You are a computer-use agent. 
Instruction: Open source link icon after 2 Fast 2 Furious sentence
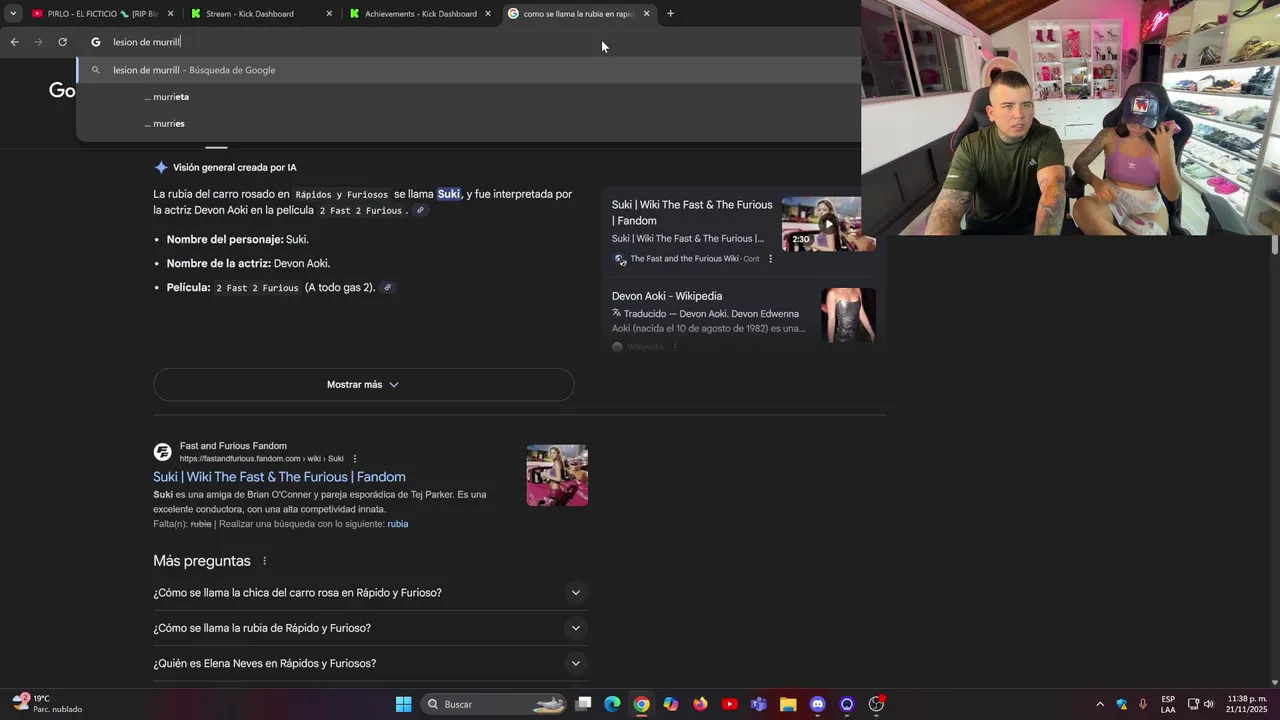coord(421,211)
